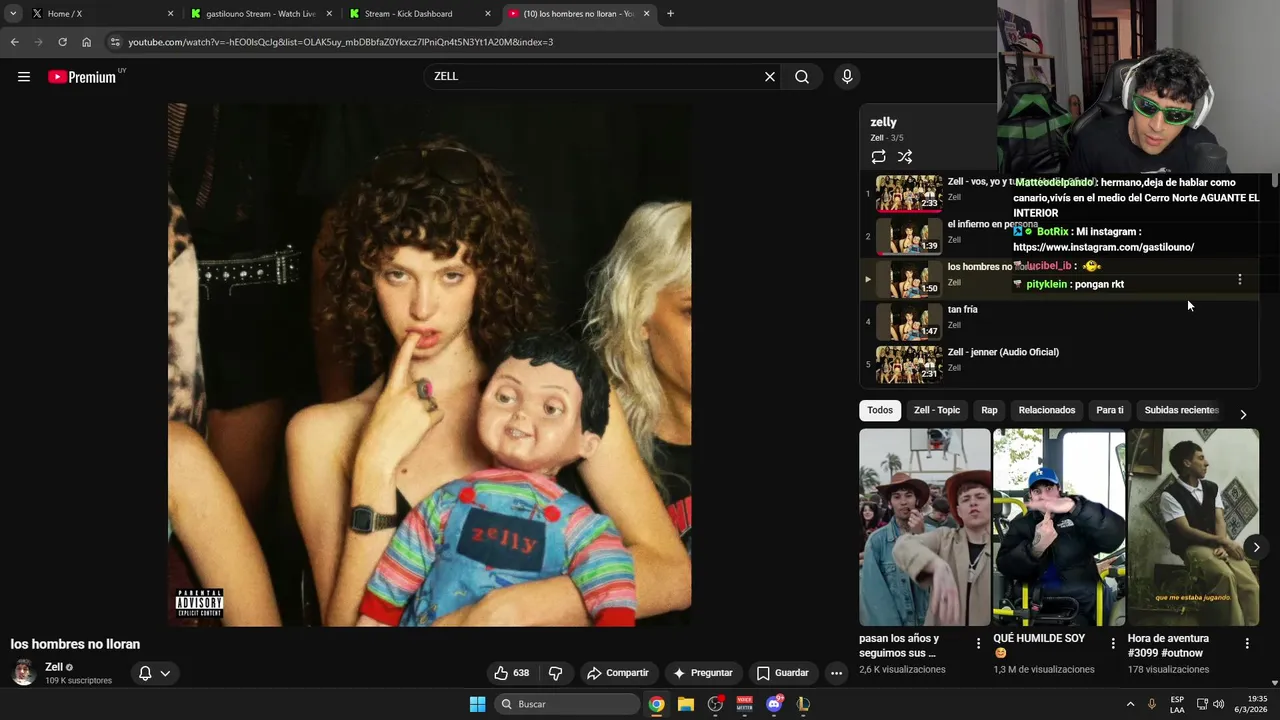The width and height of the screenshot is (1280, 720).
Task: Go to YouTube Premium home logo
Action: point(82,77)
